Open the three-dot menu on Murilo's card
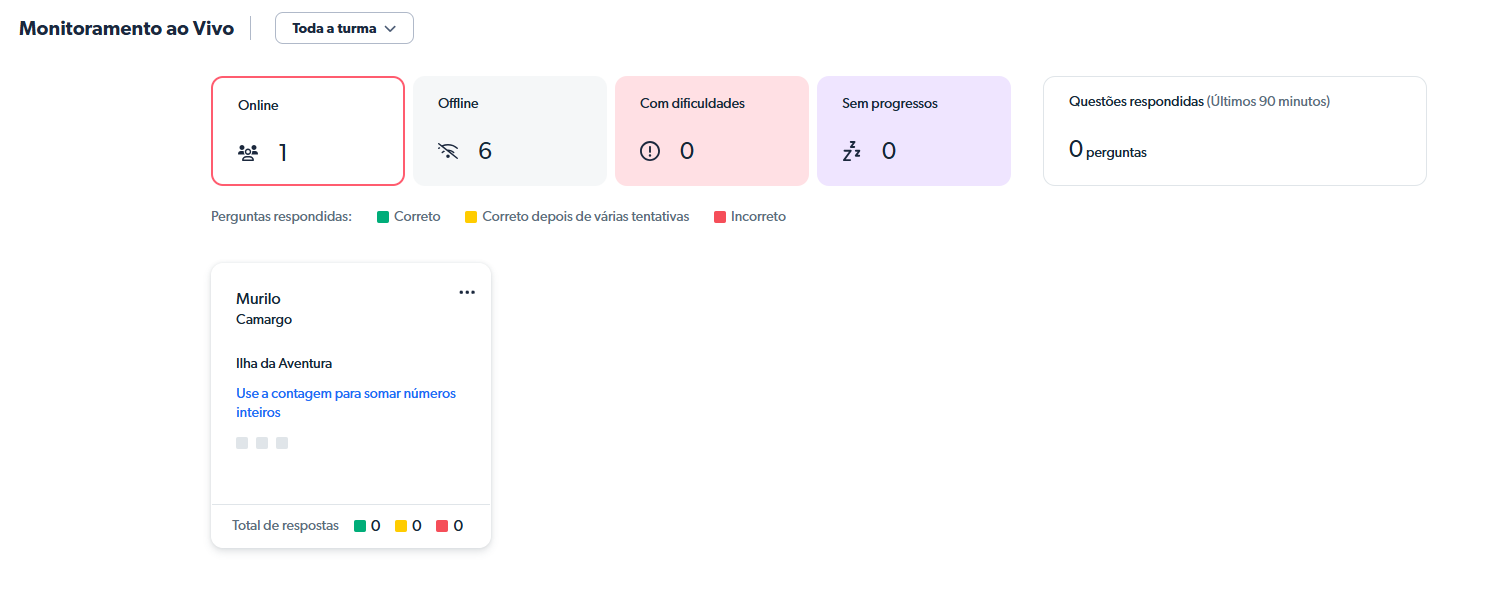Image resolution: width=1509 pixels, height=613 pixels. coord(467,292)
